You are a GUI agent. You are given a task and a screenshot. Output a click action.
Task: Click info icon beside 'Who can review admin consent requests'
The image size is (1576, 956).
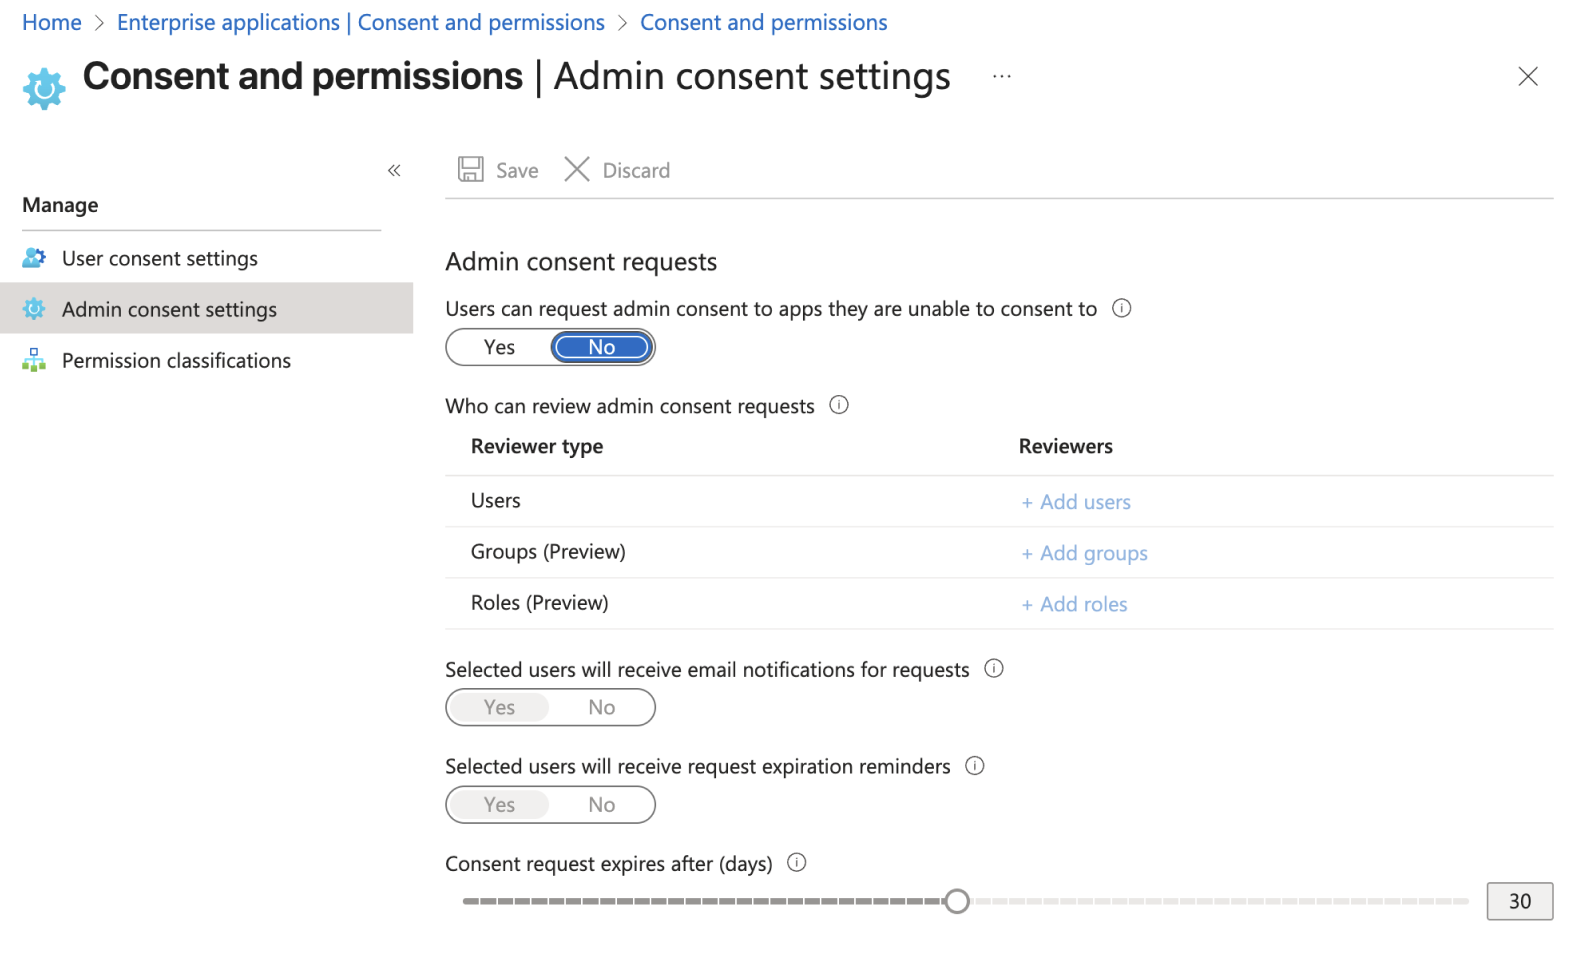click(x=839, y=405)
